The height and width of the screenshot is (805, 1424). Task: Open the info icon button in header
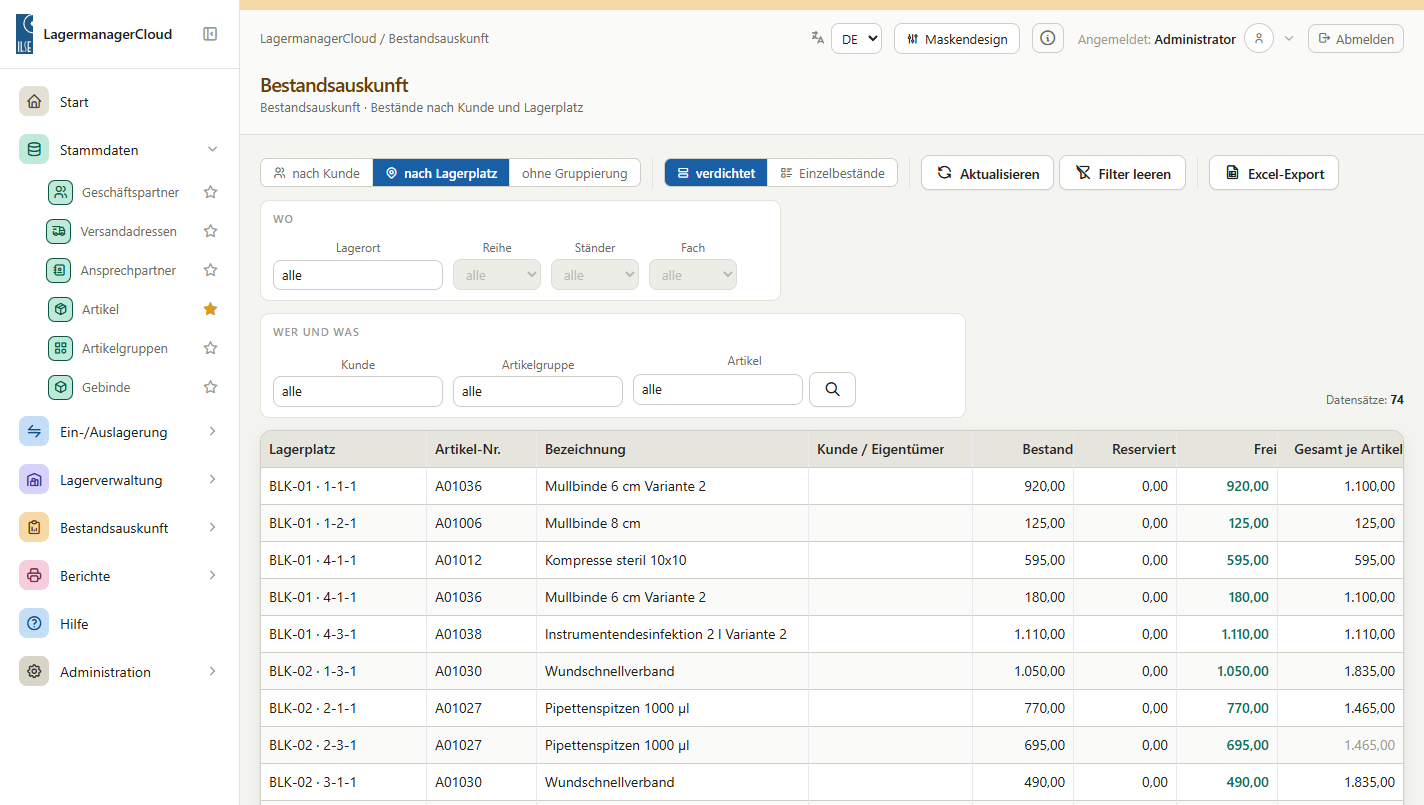click(1048, 39)
